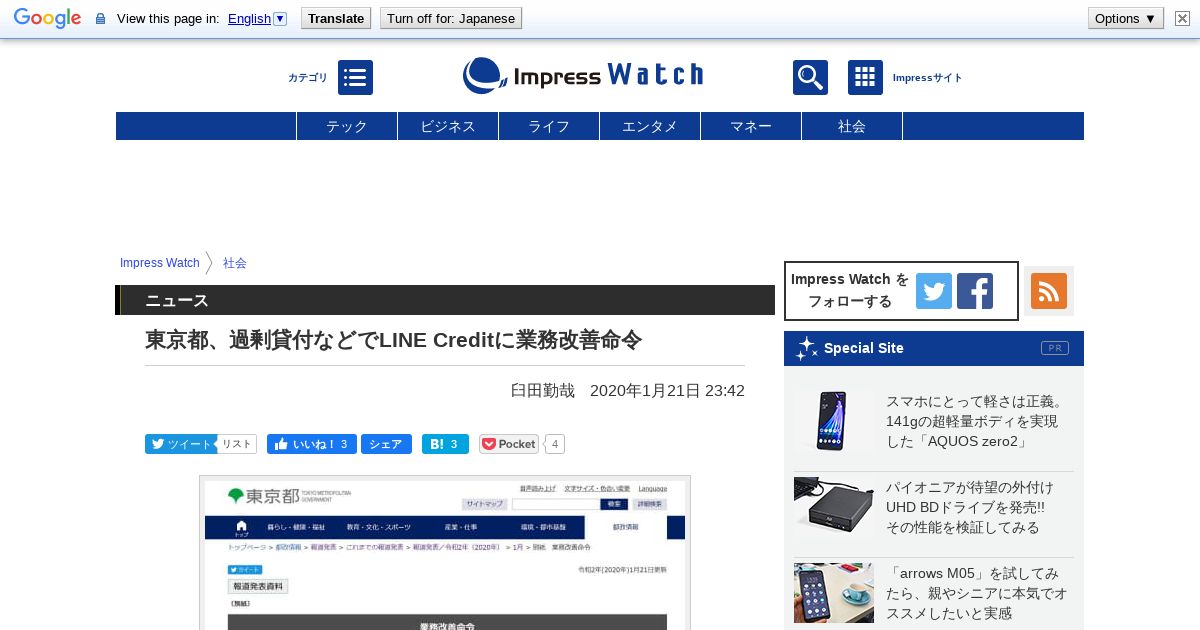Click the 社会 breadcrumb link
1200x630 pixels.
(235, 263)
